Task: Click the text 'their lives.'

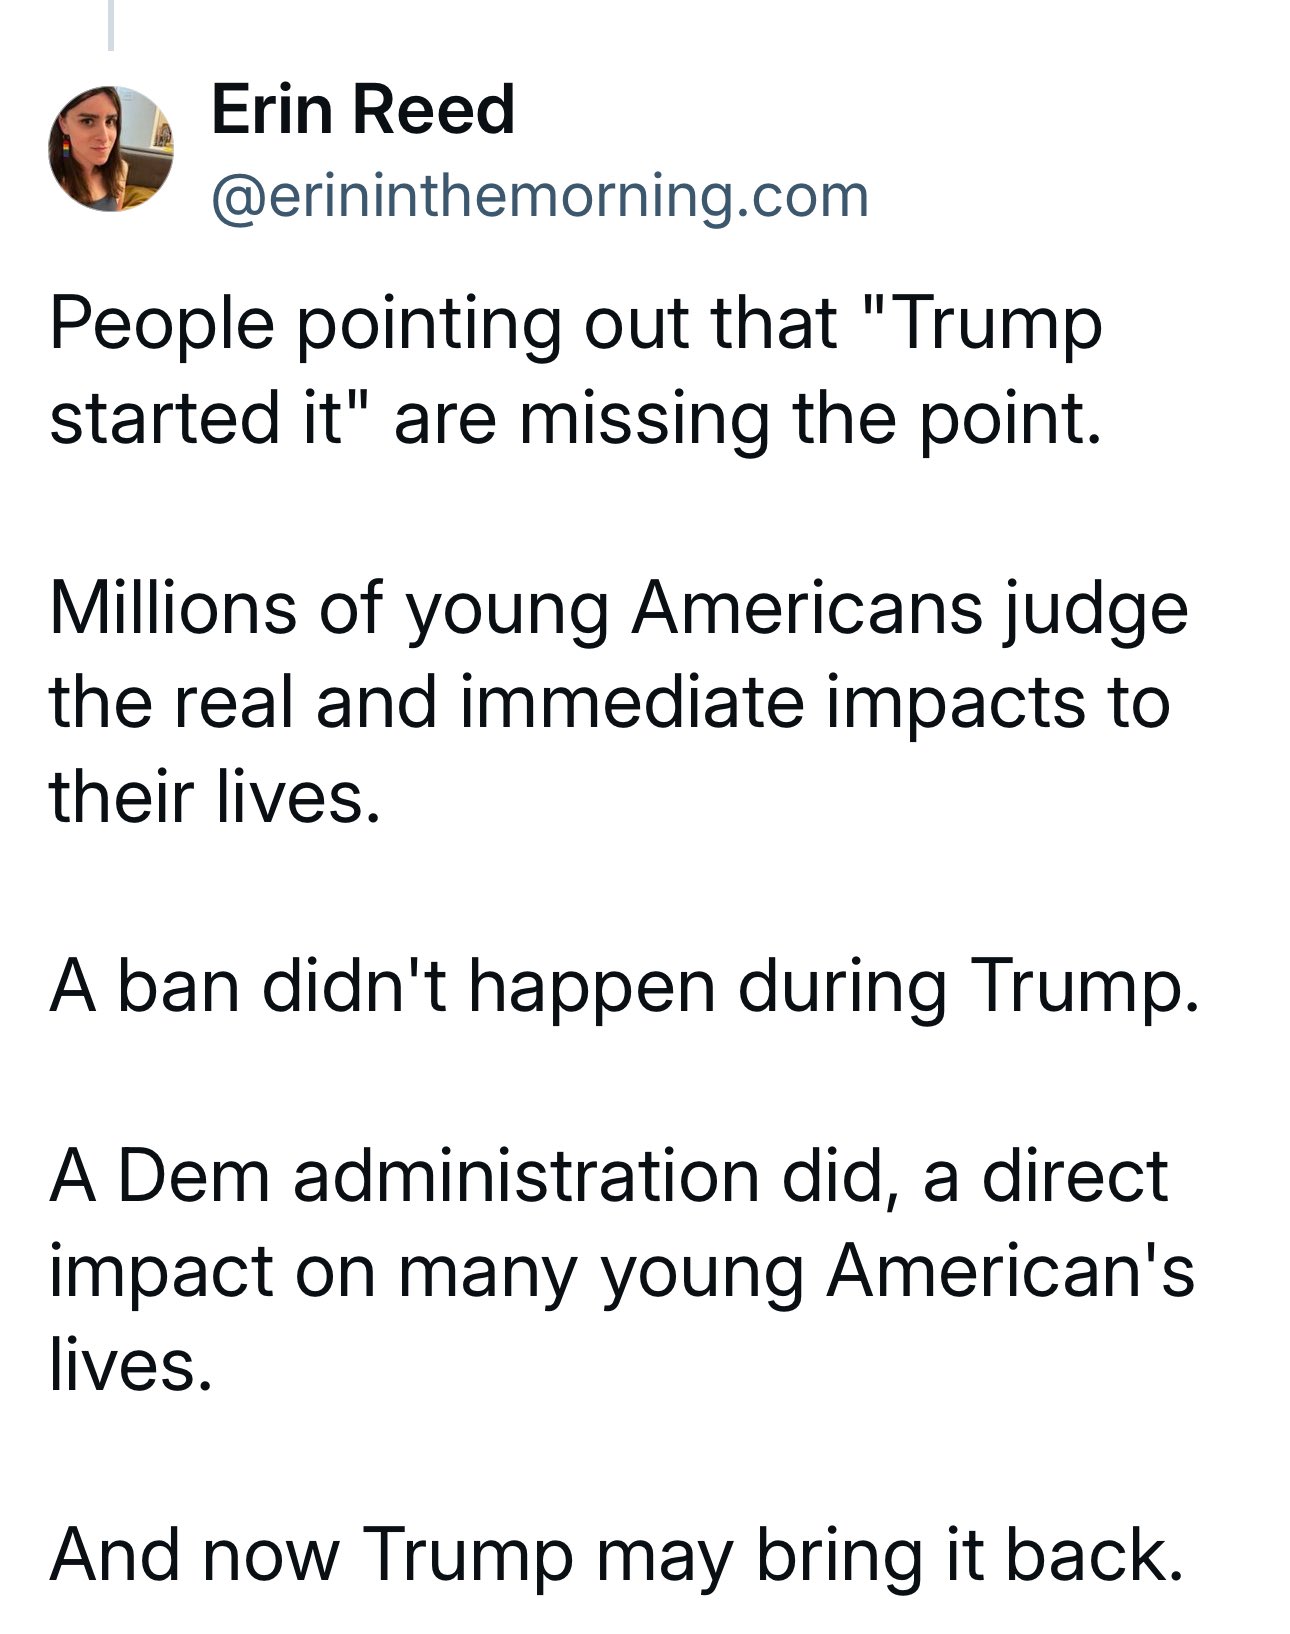Action: (x=216, y=797)
